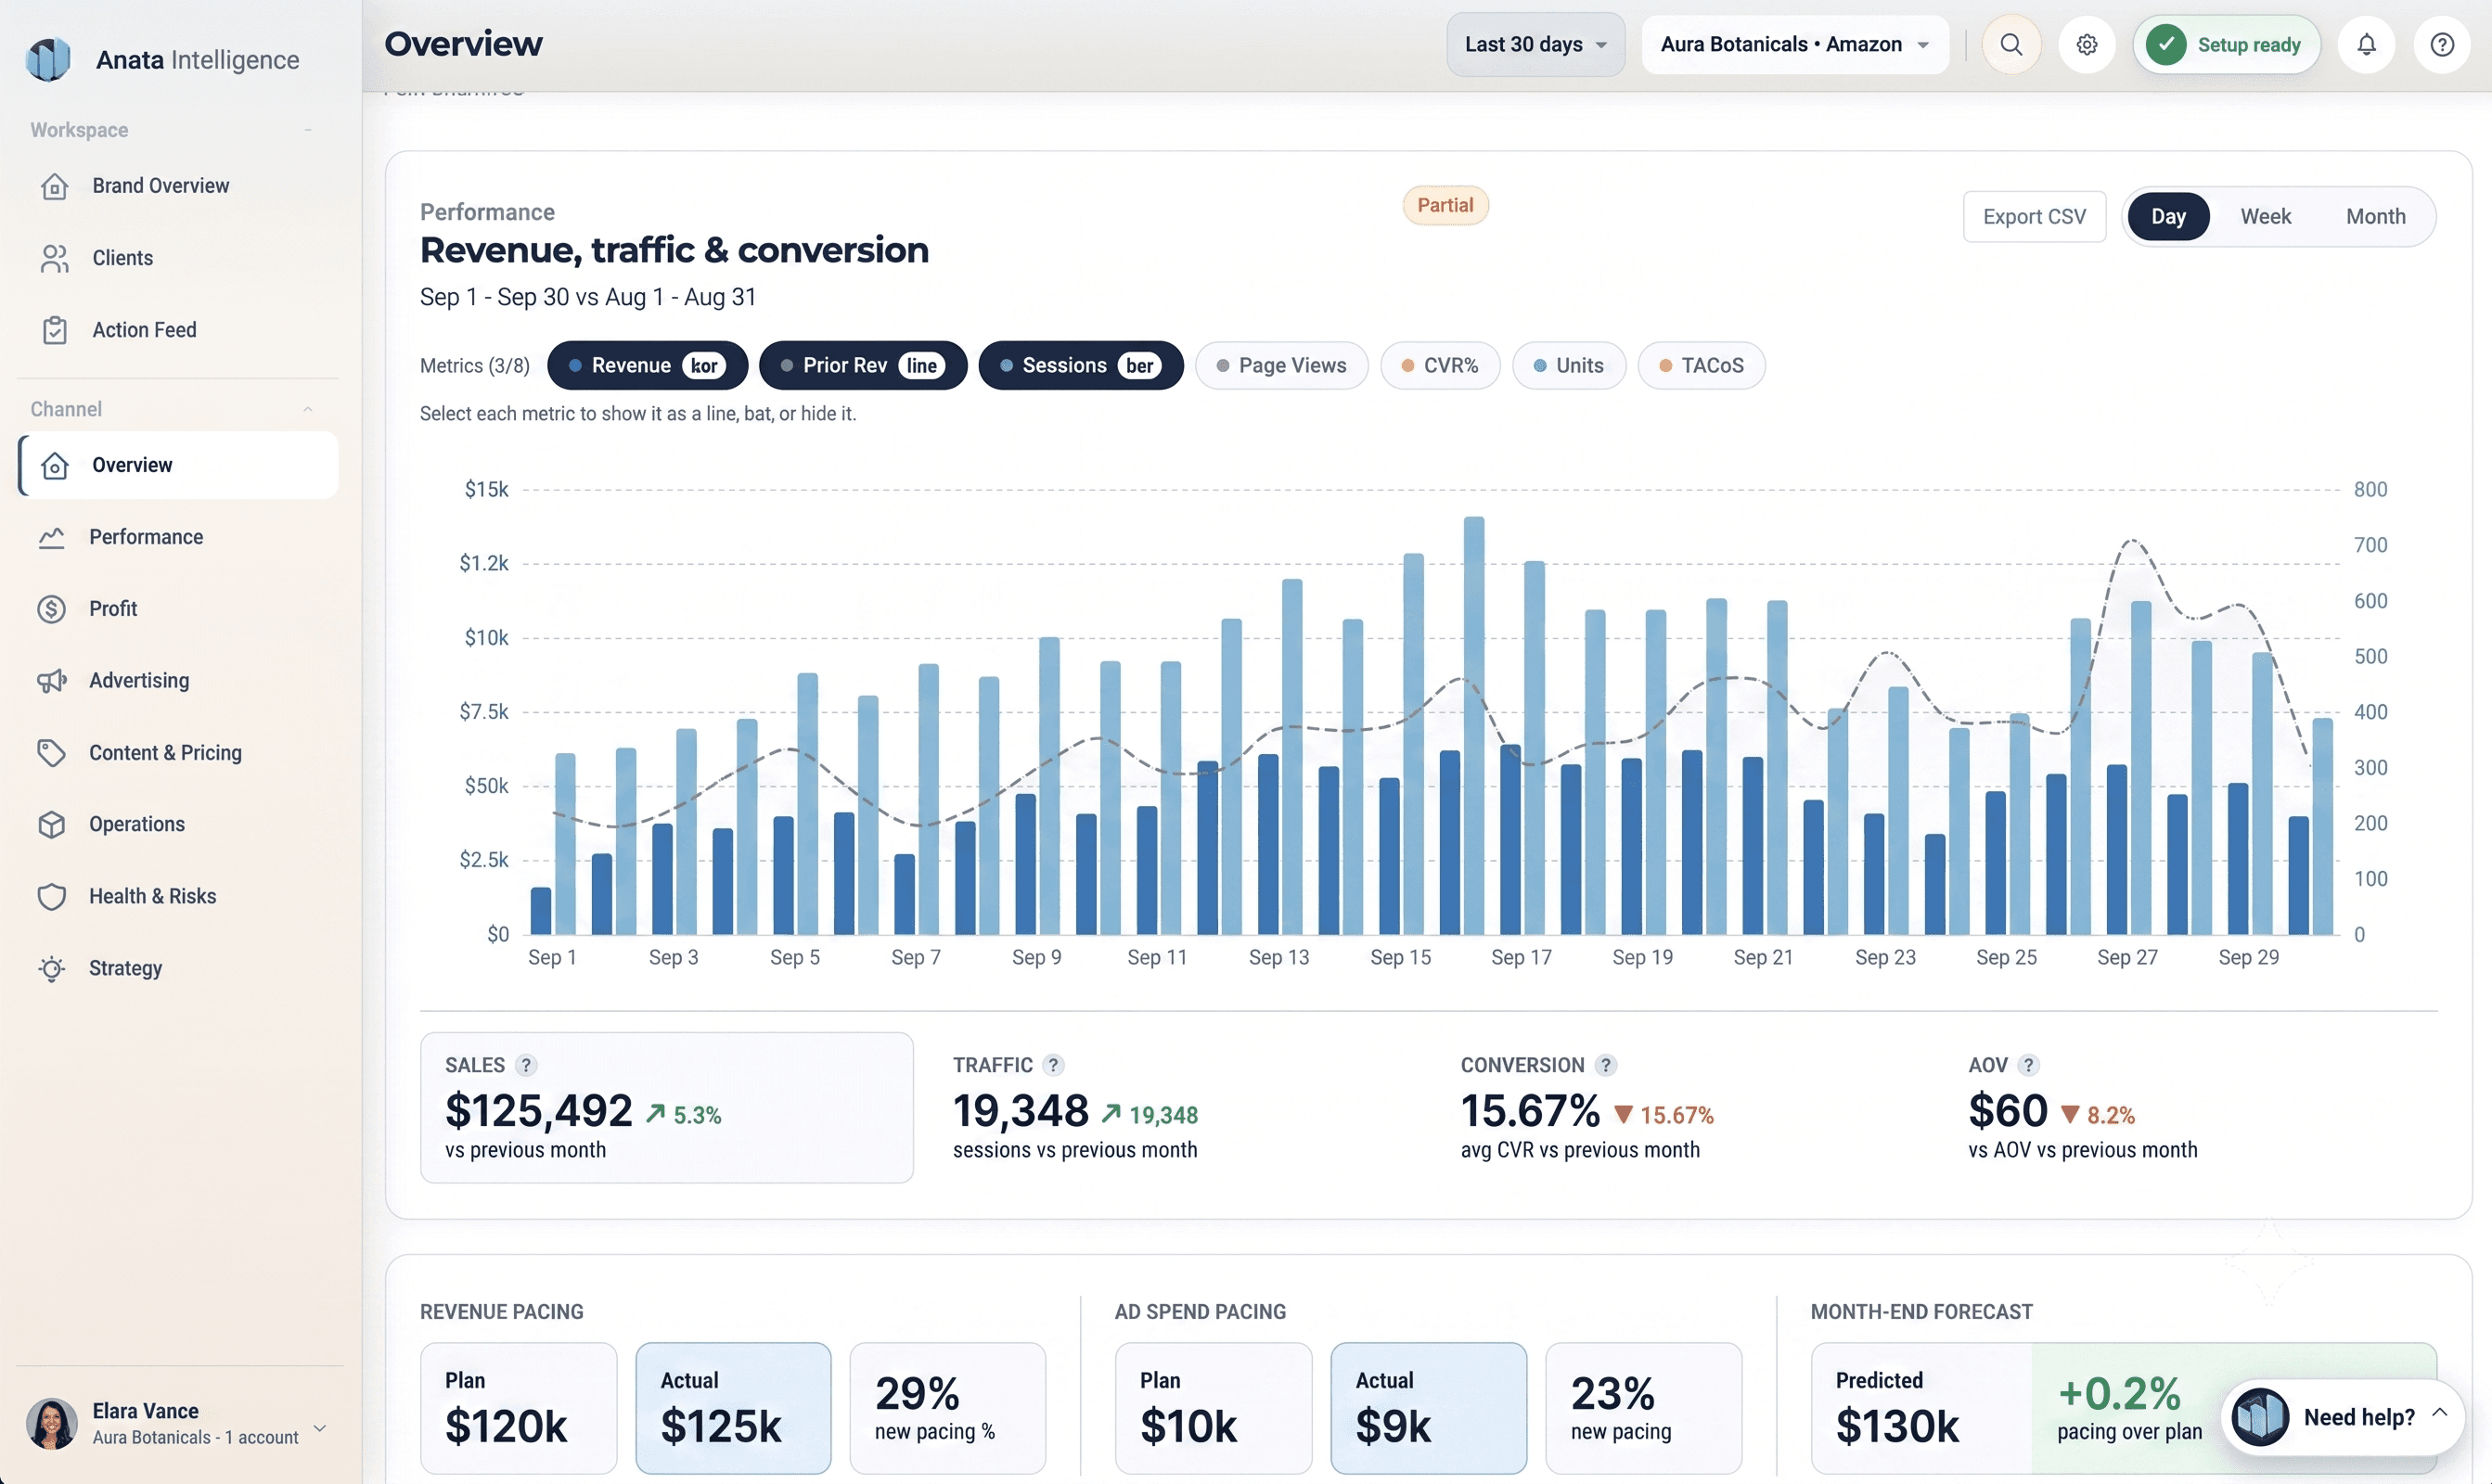This screenshot has width=2492, height=1484.
Task: Click the AOV info question icon
Action: click(x=2028, y=1065)
